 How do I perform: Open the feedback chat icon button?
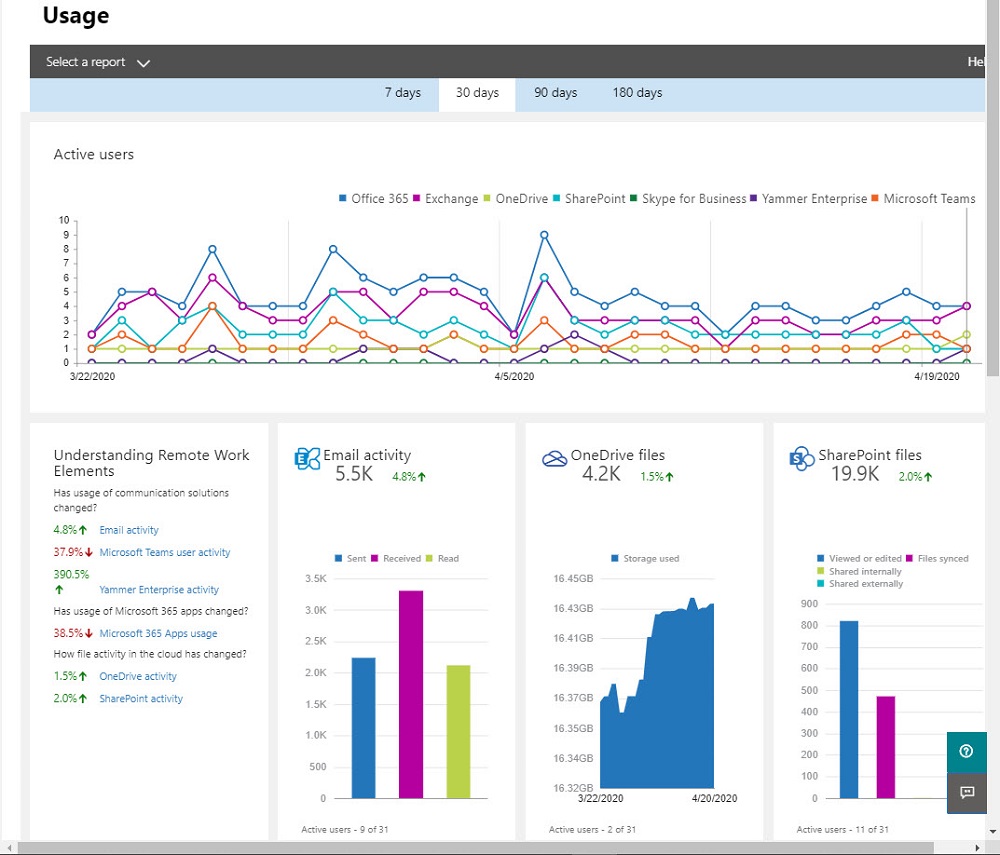tap(966, 793)
